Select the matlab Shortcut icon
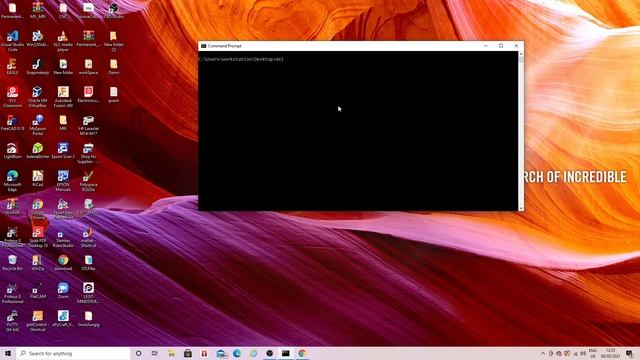This screenshot has height=360, width=640. 88,237
